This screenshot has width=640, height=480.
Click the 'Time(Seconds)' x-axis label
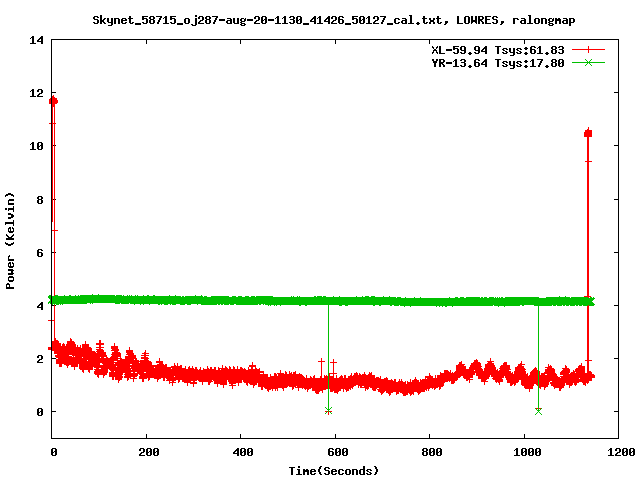(333, 471)
